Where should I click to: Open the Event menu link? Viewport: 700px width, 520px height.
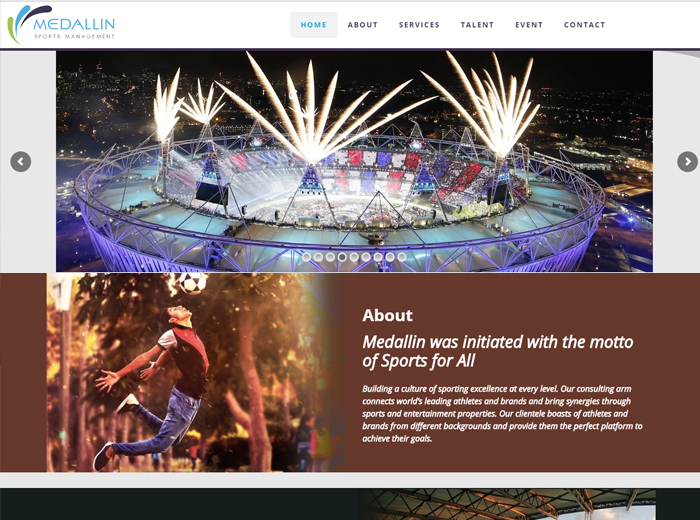[529, 25]
